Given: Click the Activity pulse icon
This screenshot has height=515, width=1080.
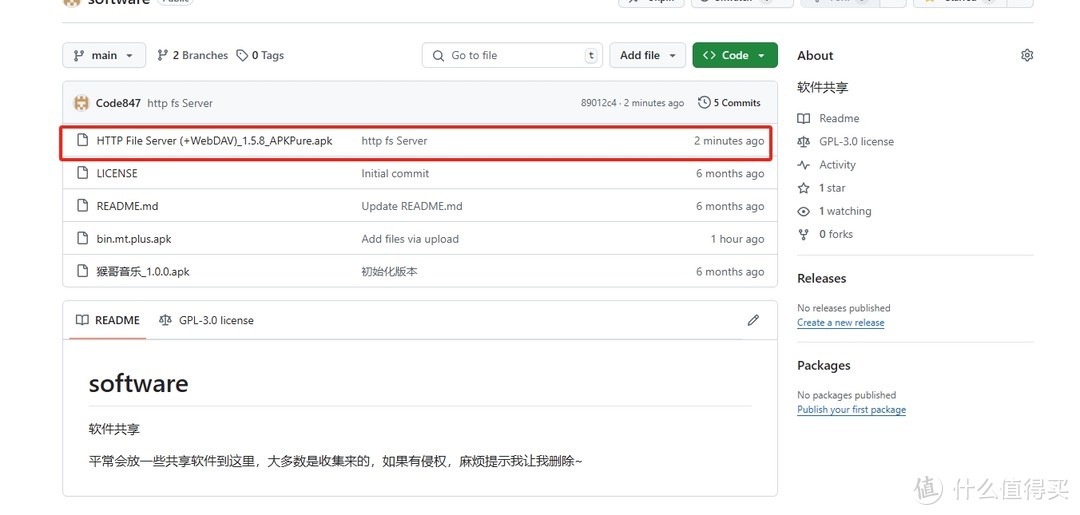Looking at the screenshot, I should point(803,165).
